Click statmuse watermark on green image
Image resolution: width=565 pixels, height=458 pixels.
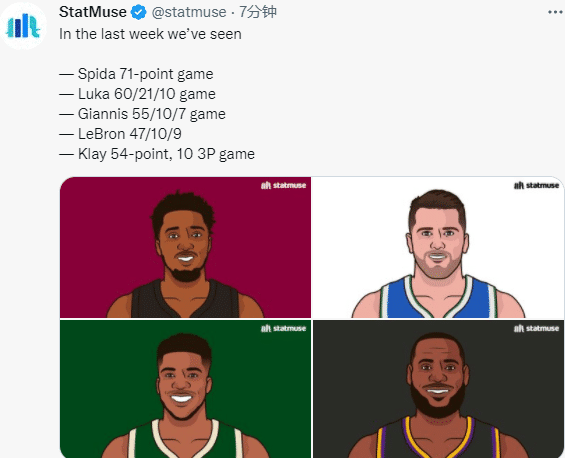coord(284,328)
